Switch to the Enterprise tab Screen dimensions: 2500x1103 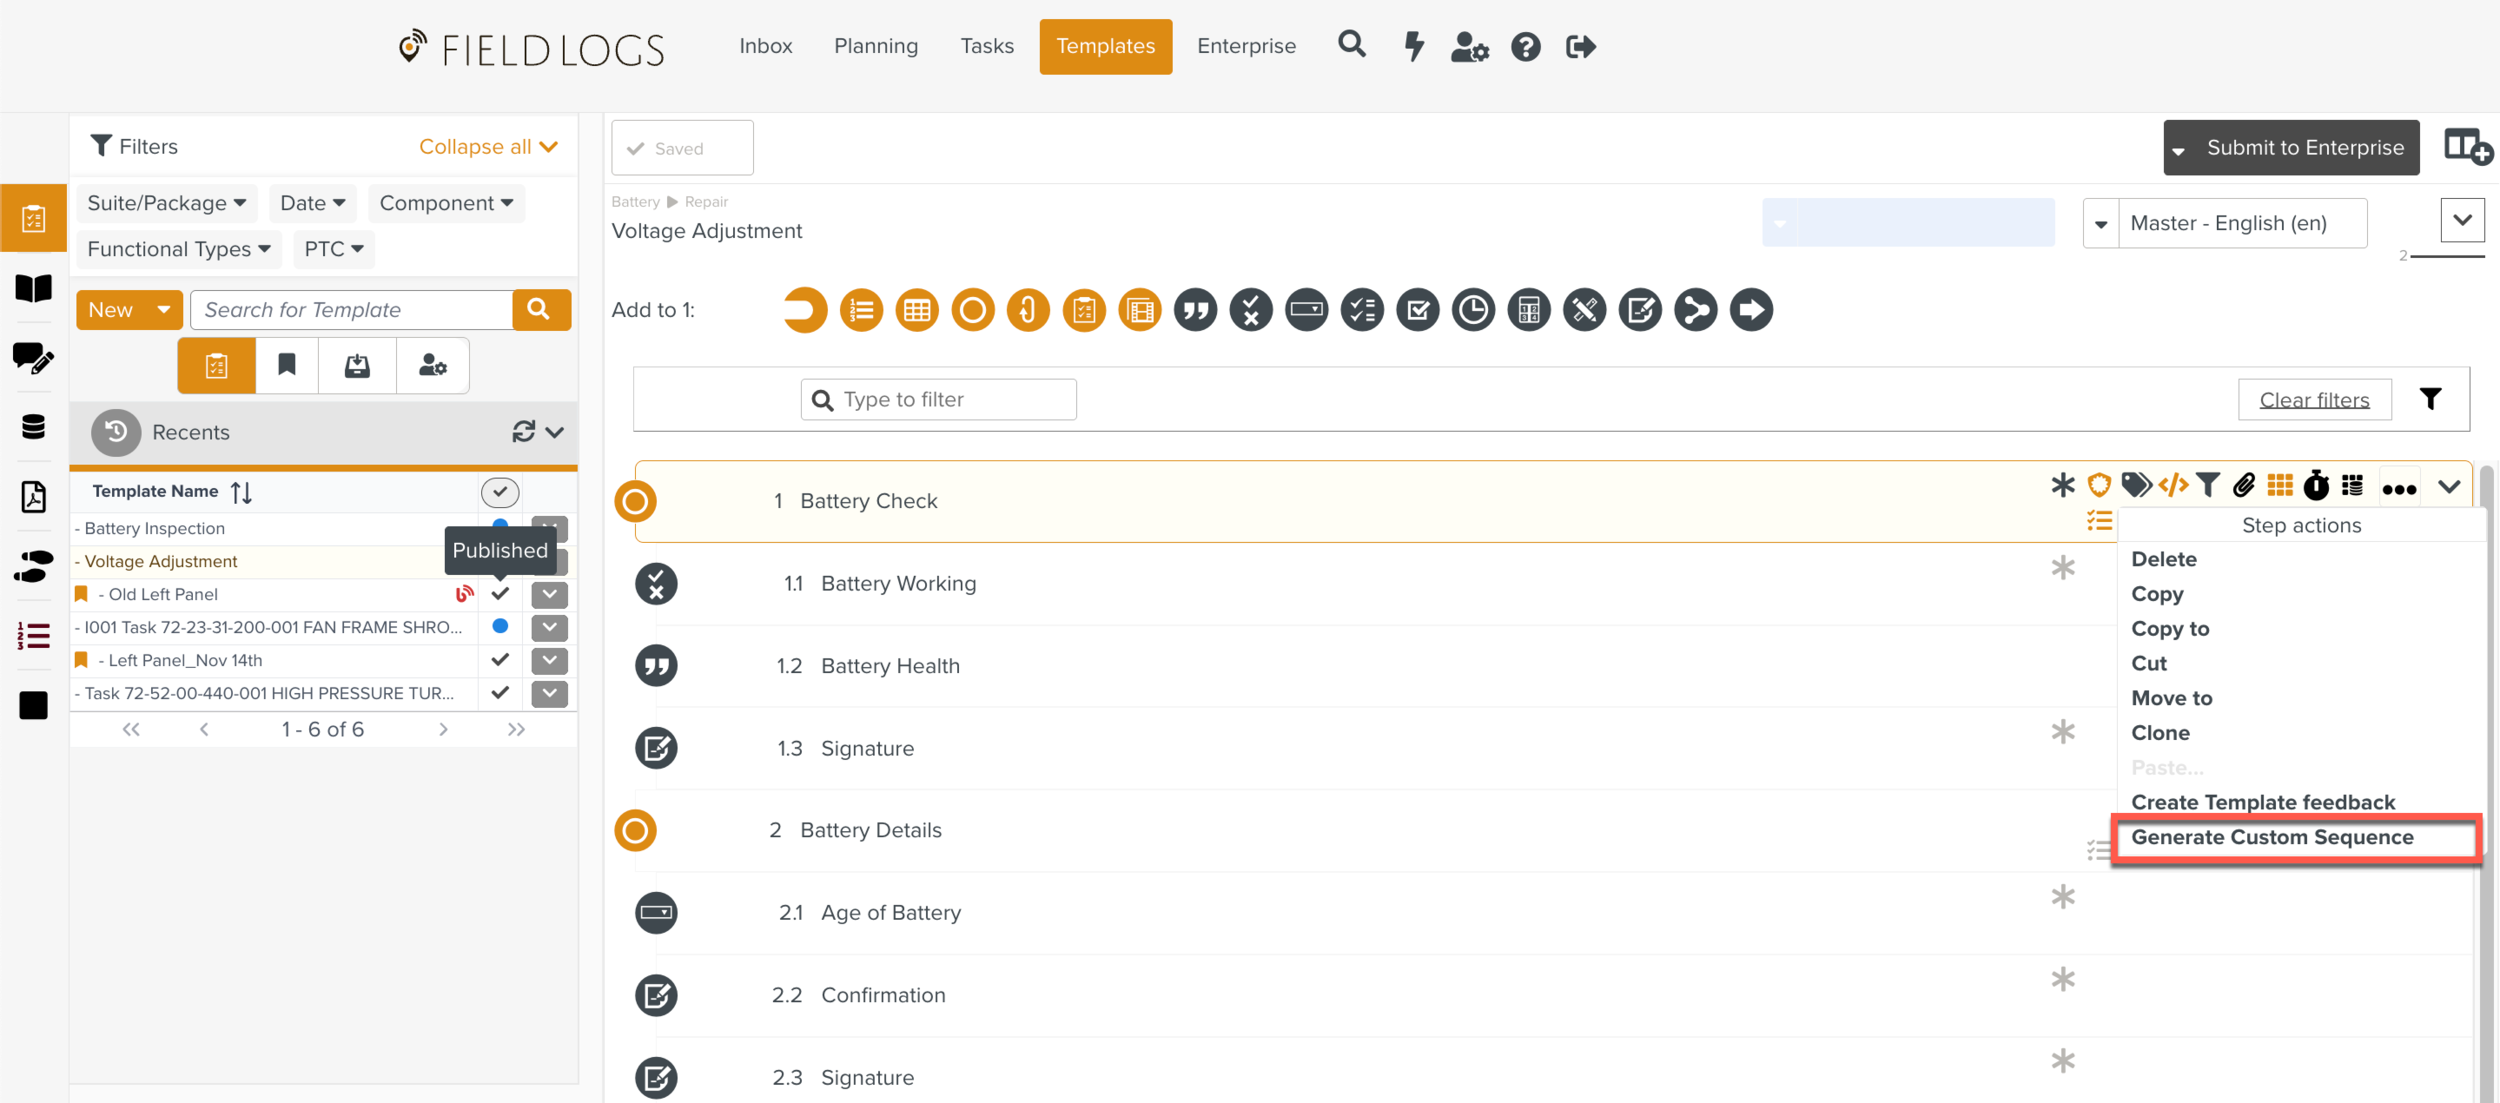pos(1246,46)
